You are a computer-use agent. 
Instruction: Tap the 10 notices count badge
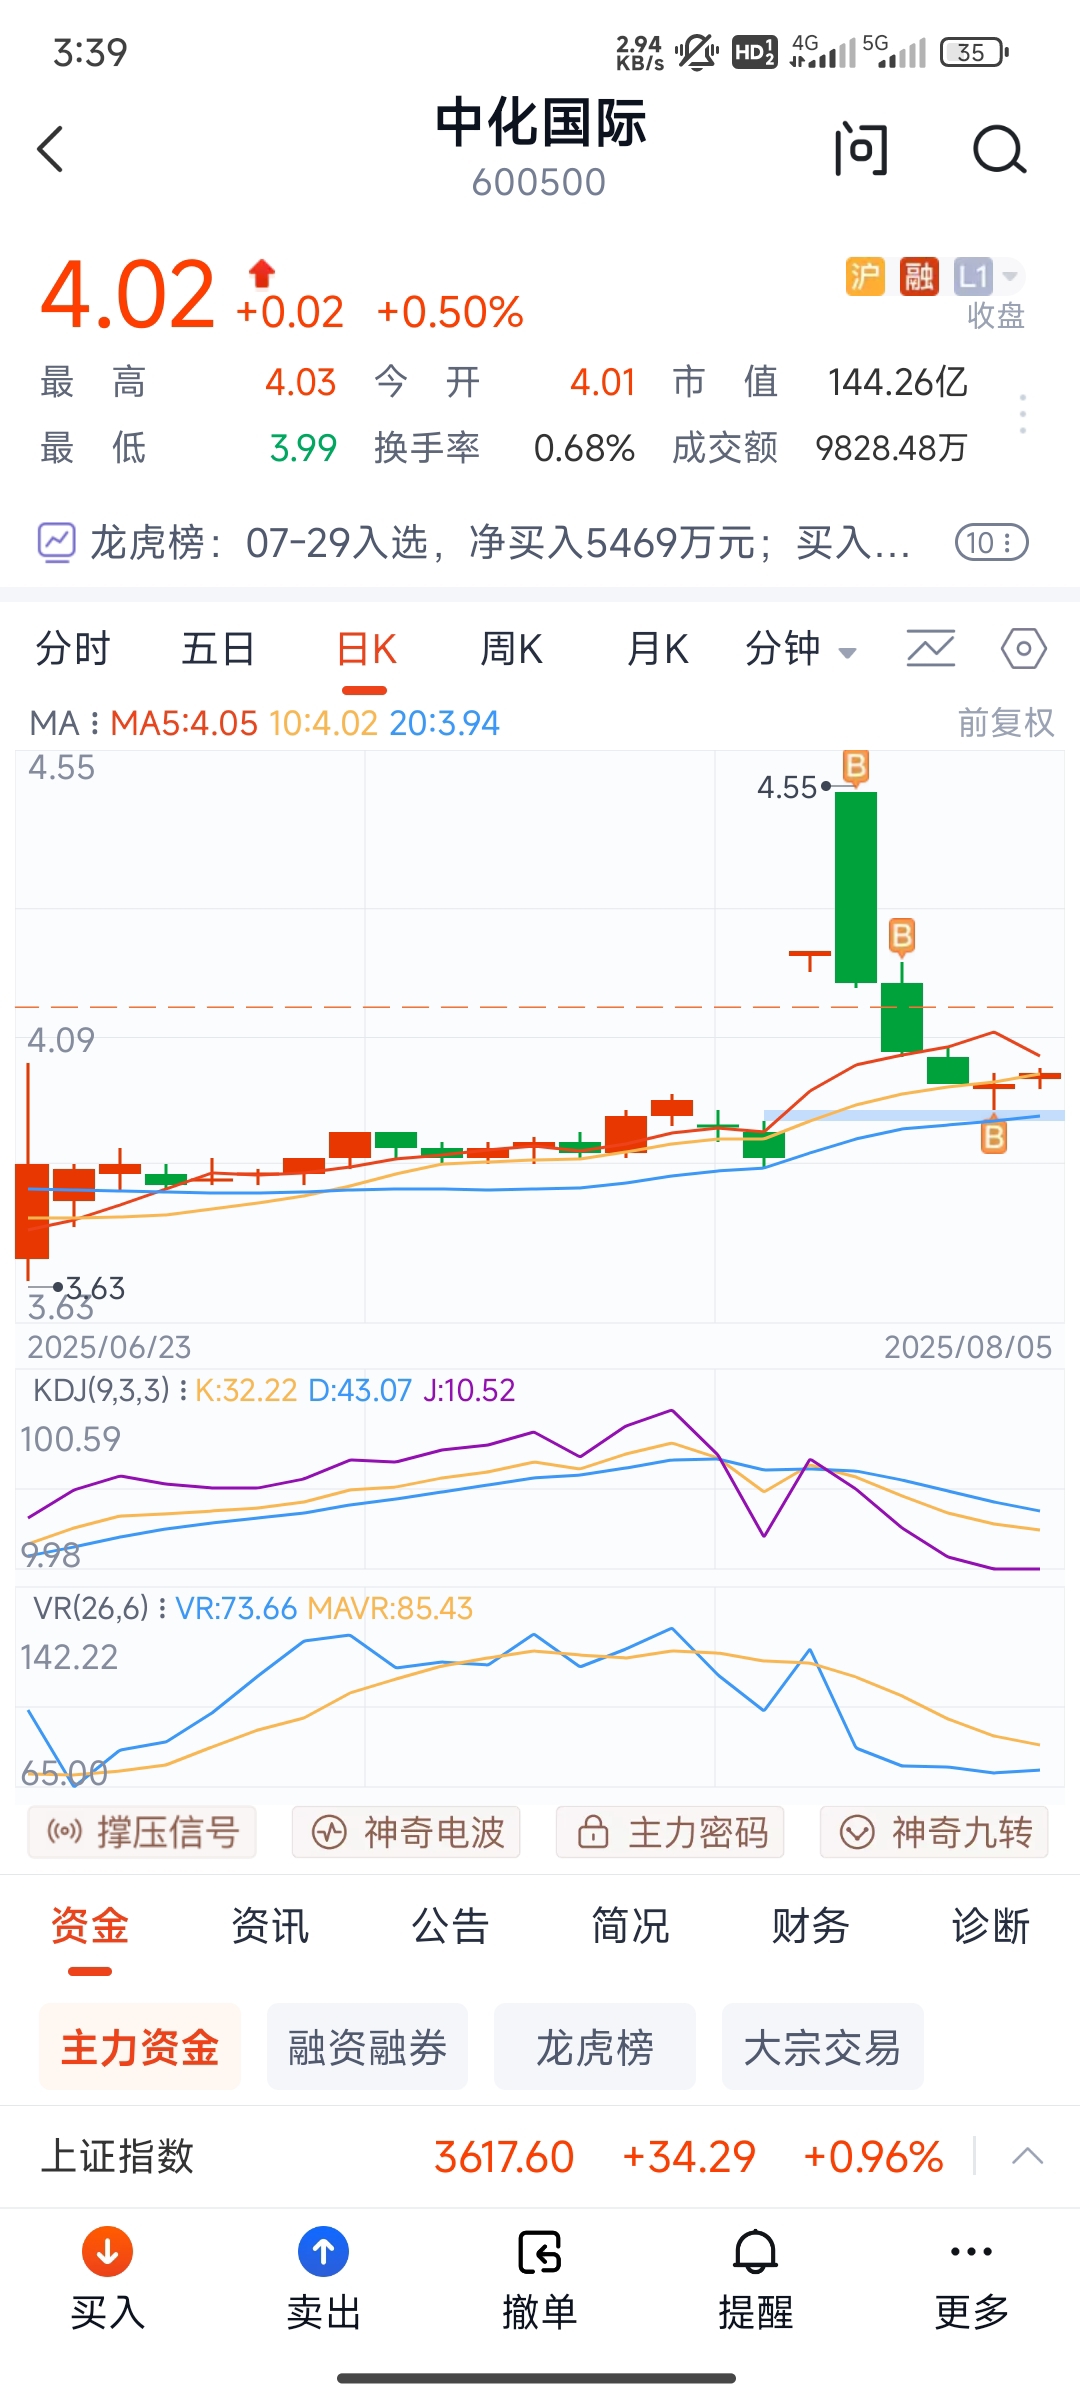991,543
